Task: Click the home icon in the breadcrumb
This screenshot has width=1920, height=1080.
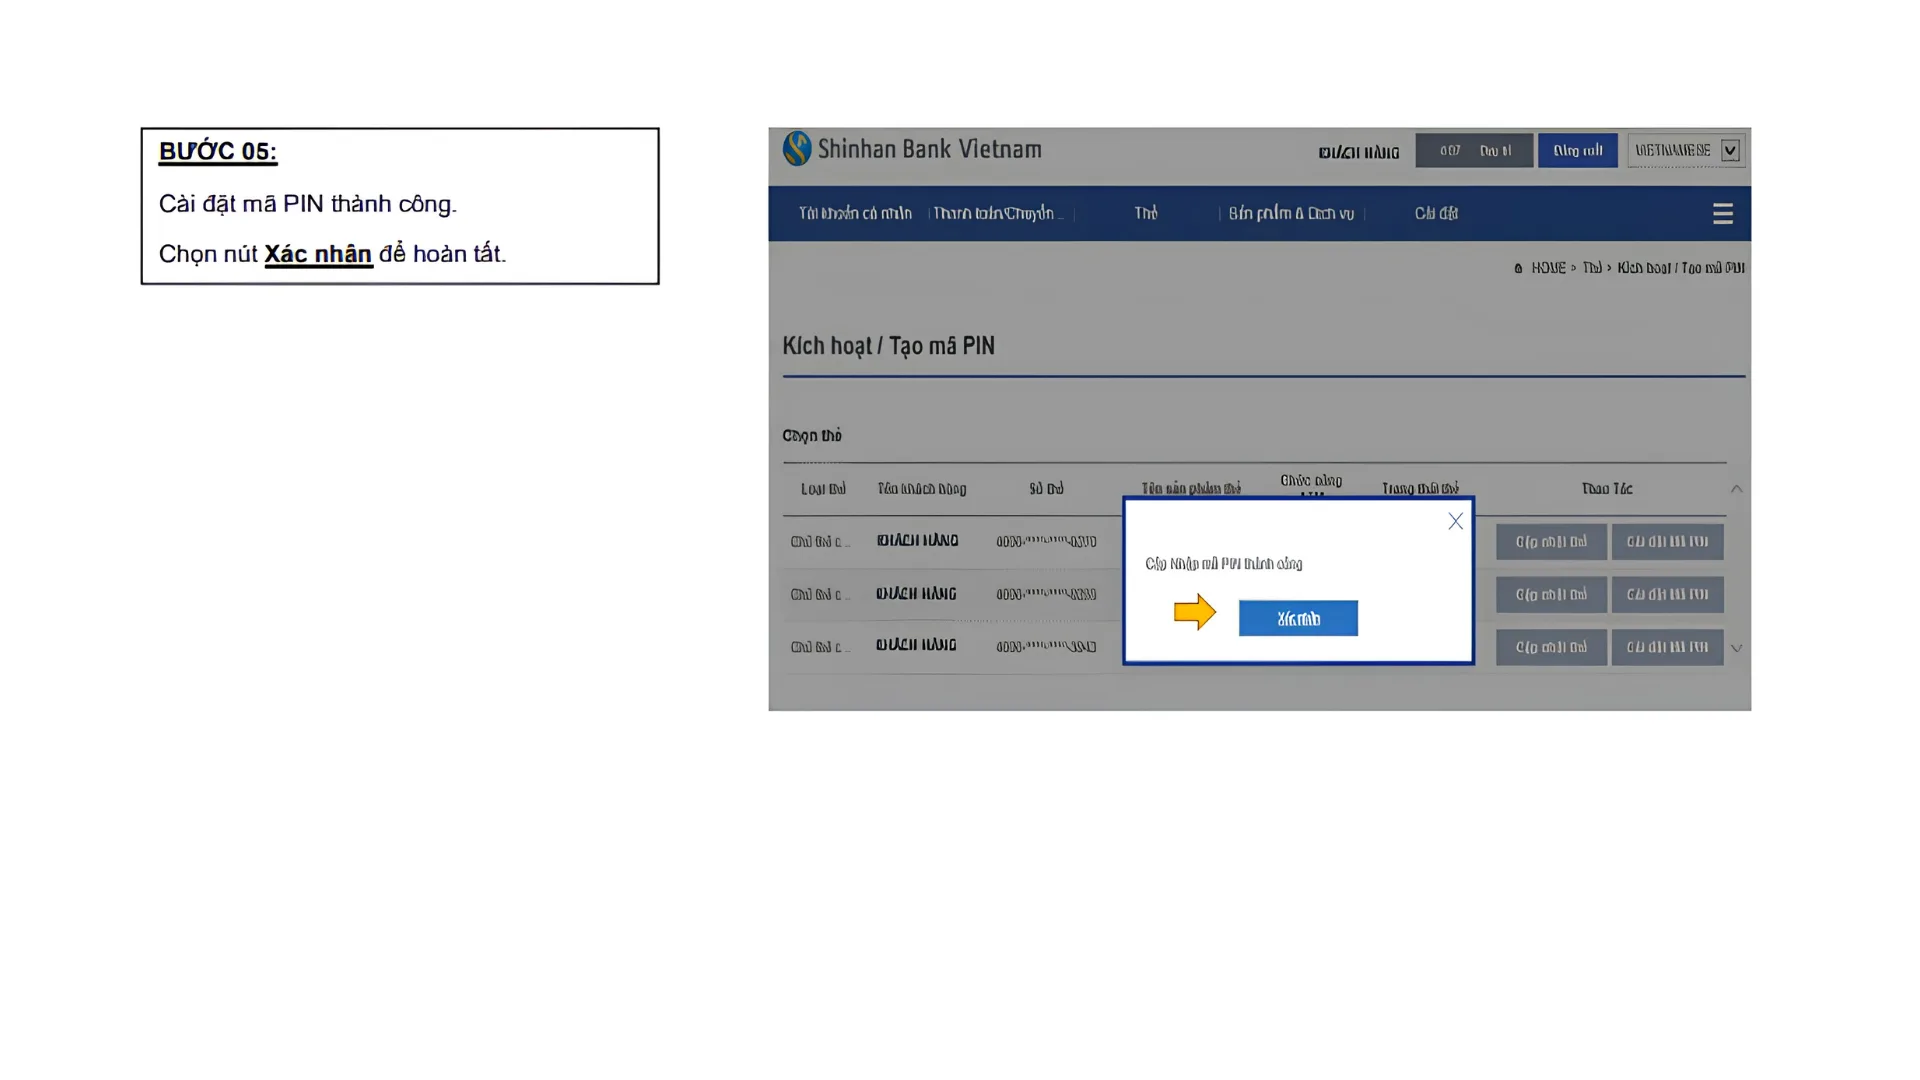Action: pyautogui.click(x=1518, y=268)
